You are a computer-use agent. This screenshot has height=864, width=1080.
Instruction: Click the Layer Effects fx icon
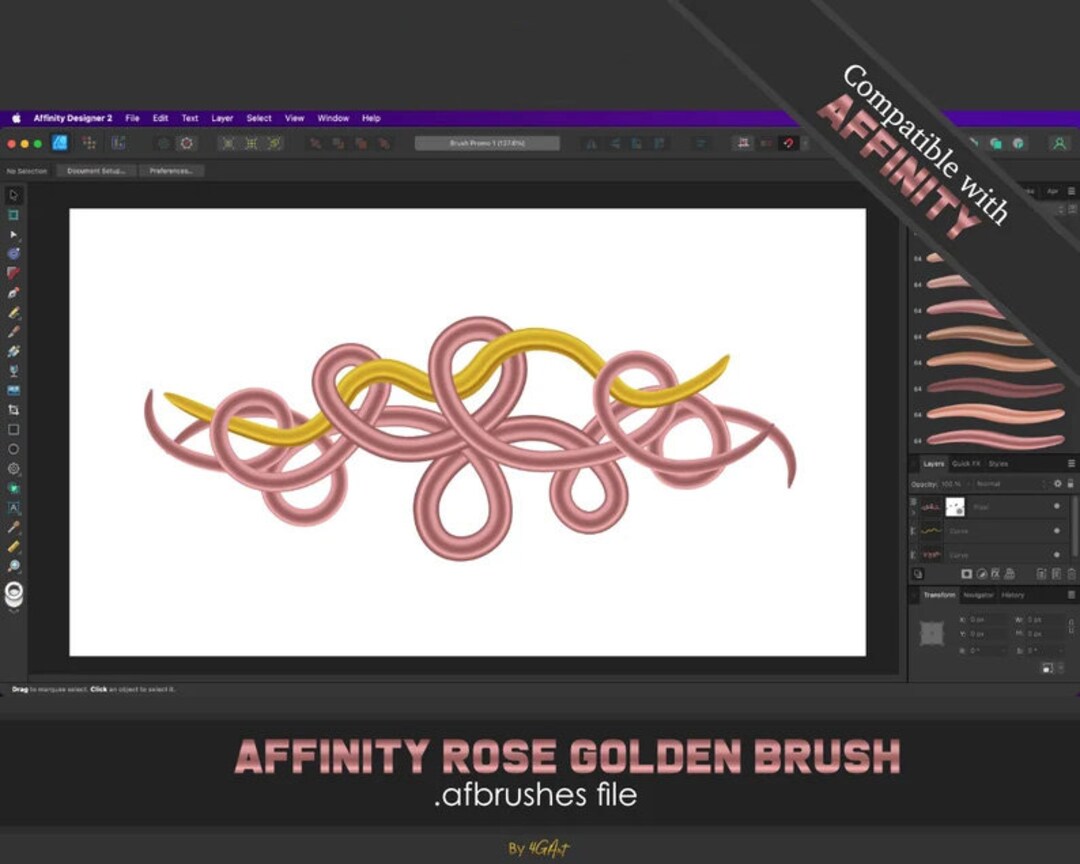click(995, 573)
